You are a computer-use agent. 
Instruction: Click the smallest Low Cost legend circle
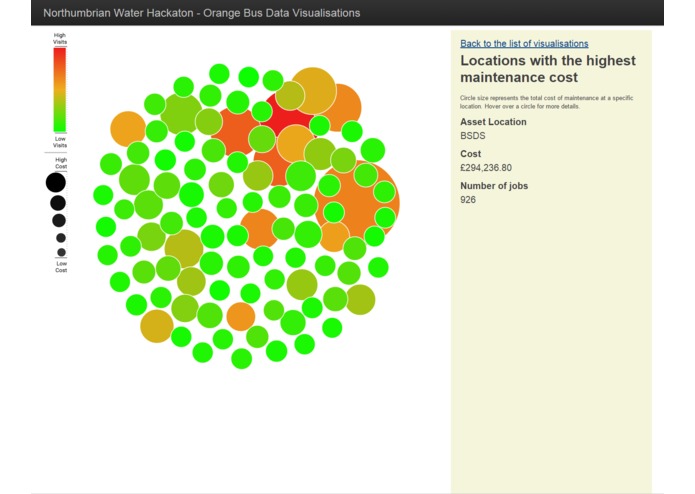tap(61, 252)
